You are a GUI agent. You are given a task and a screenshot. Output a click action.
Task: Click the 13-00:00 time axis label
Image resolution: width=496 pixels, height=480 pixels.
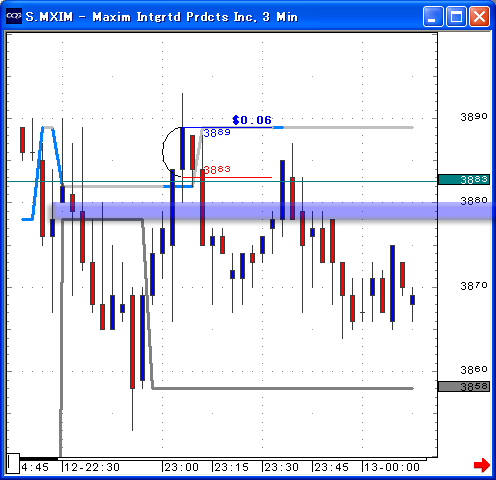392,467
